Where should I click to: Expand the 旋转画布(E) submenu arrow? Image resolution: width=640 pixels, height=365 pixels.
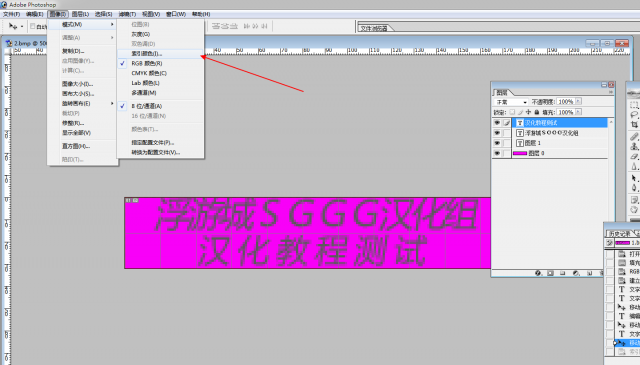click(112, 103)
